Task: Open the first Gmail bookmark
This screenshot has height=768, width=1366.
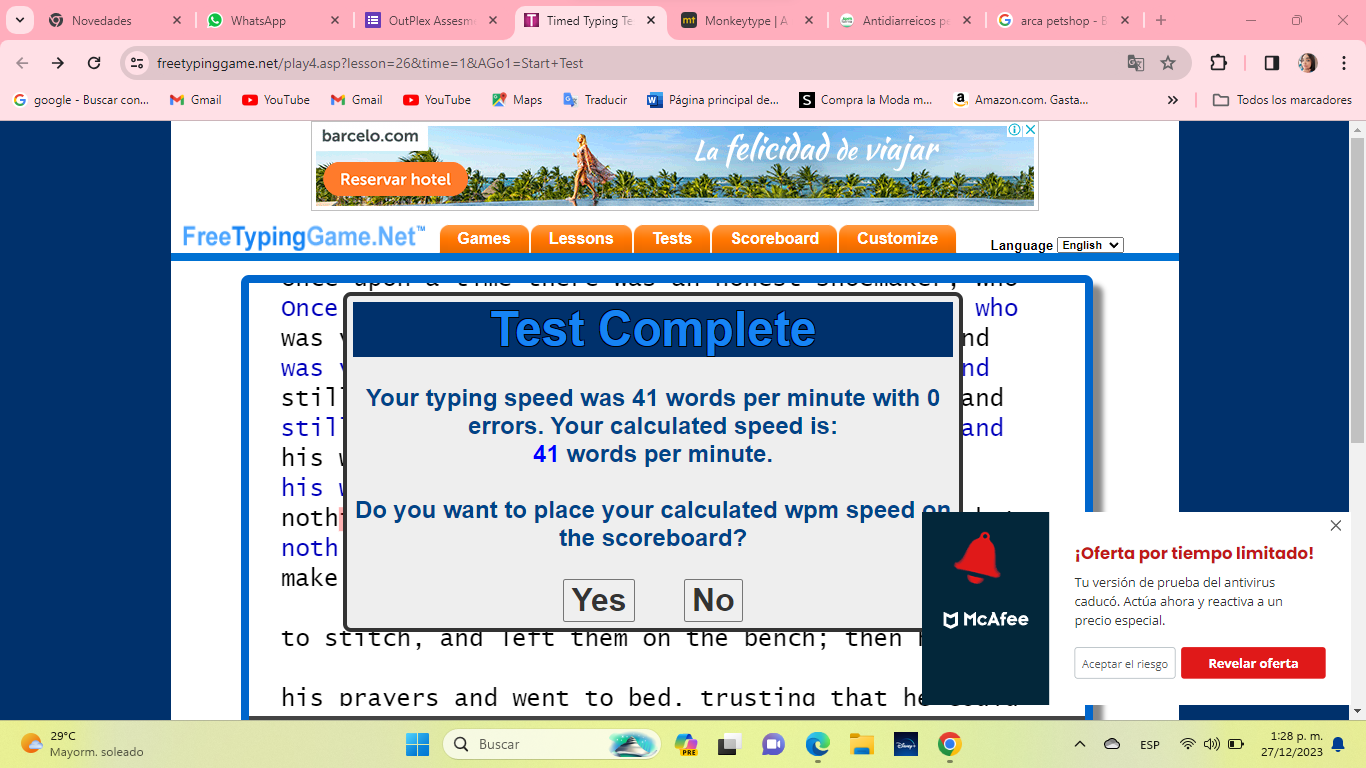Action: pyautogui.click(x=196, y=100)
